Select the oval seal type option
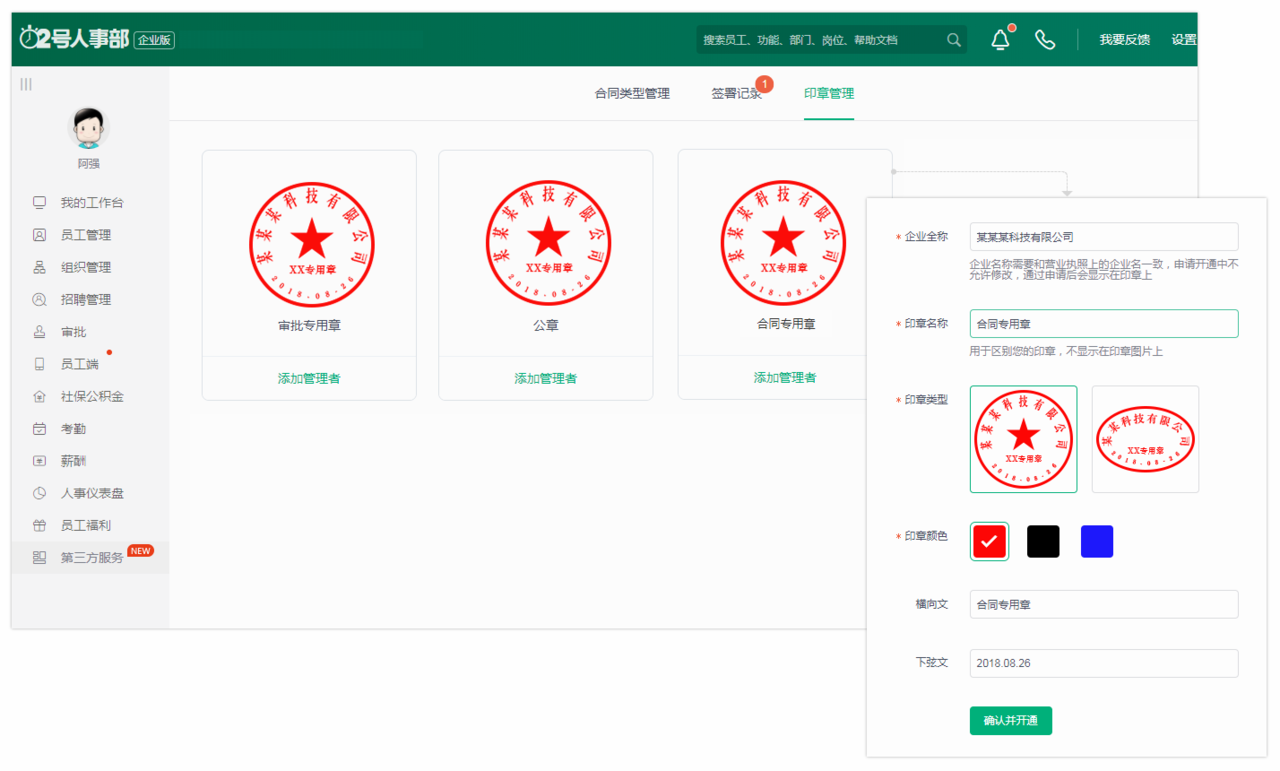Viewport: 1280px width, 771px height. pyautogui.click(x=1145, y=439)
